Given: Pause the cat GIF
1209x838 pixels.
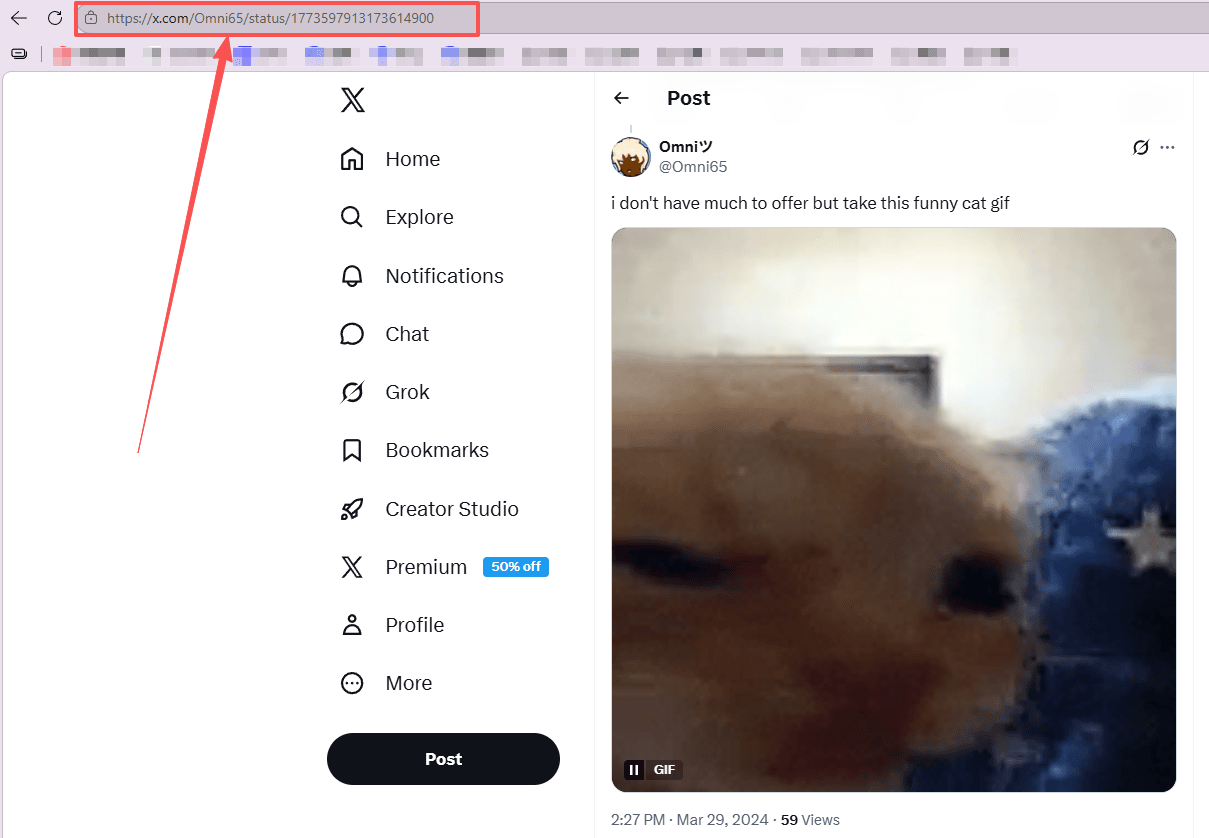Looking at the screenshot, I should pyautogui.click(x=634, y=770).
